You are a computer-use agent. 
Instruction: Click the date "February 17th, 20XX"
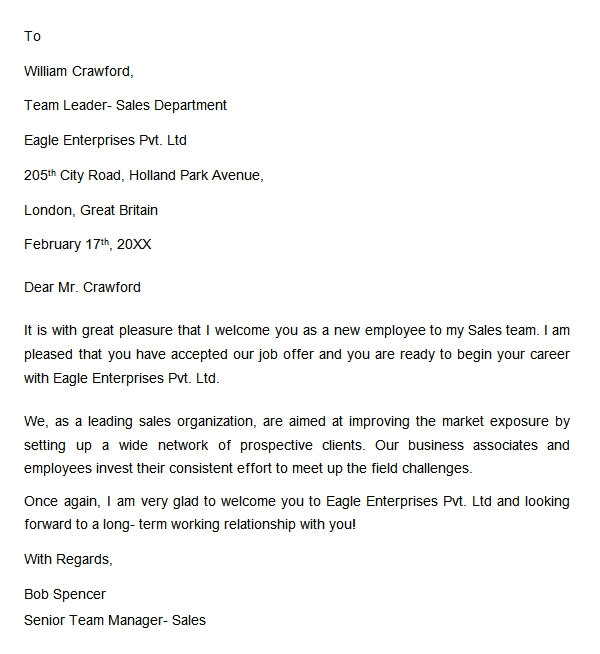coord(88,244)
